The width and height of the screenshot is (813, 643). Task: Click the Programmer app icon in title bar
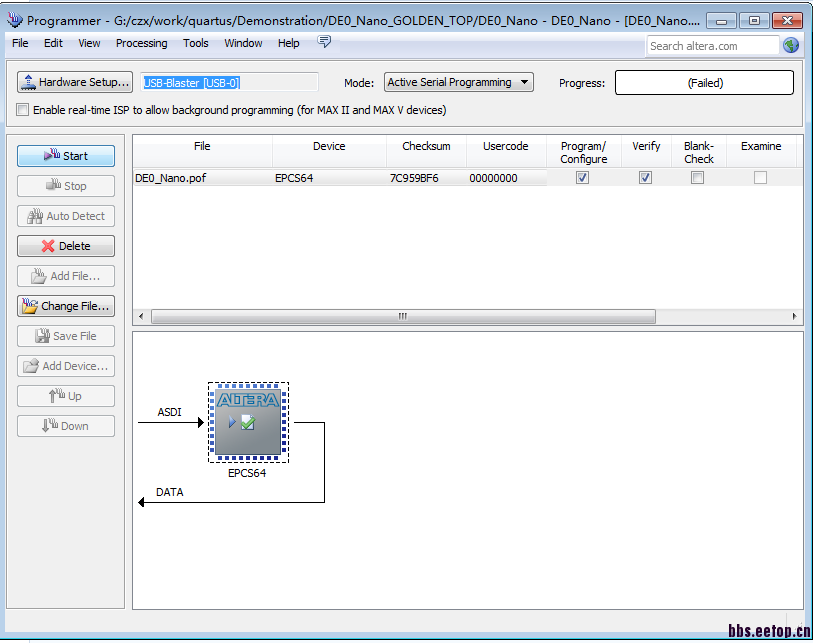click(x=15, y=20)
